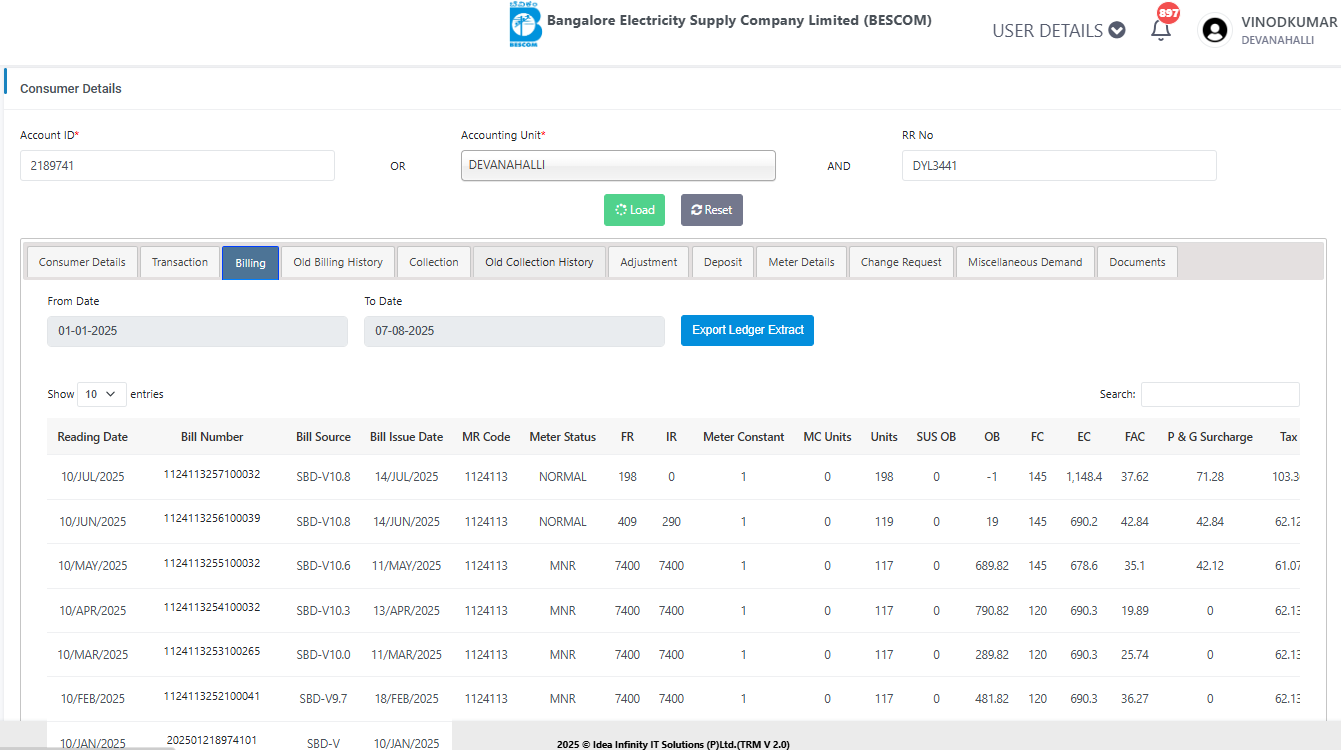Switch to the Consumer Details tab
Image resolution: width=1341 pixels, height=750 pixels.
[x=82, y=262]
